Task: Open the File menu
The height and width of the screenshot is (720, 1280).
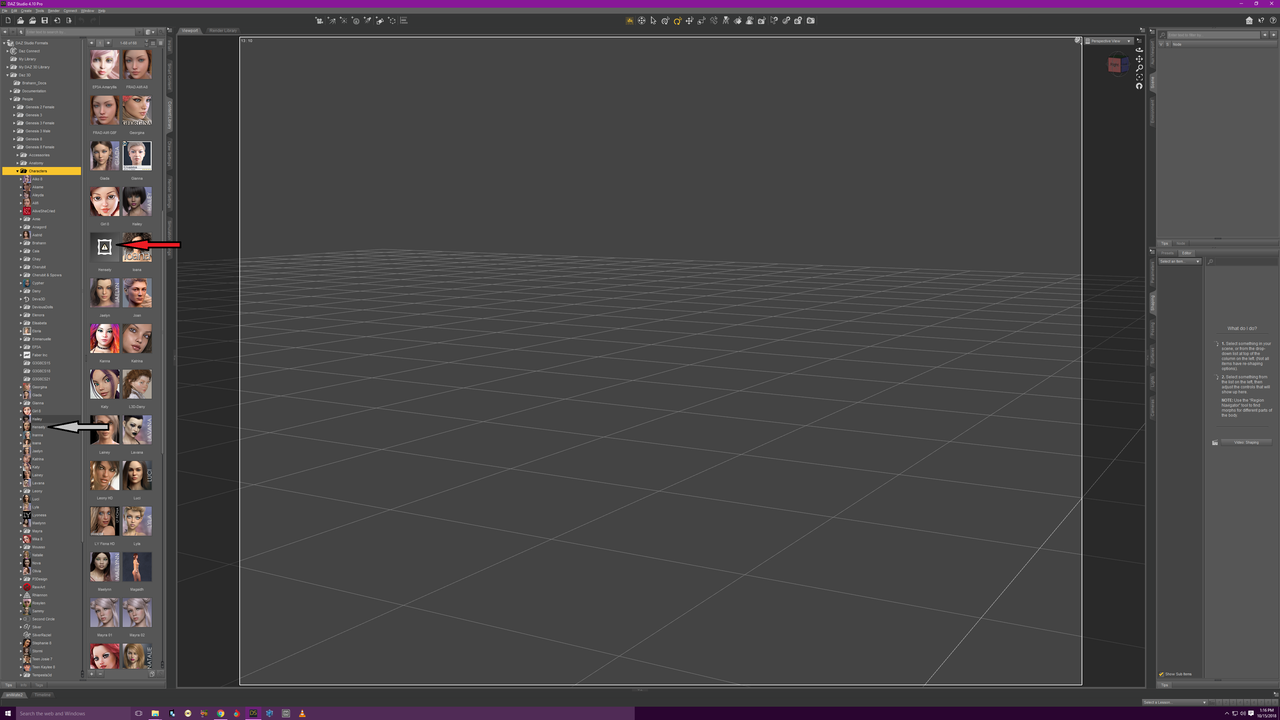Action: [5, 10]
